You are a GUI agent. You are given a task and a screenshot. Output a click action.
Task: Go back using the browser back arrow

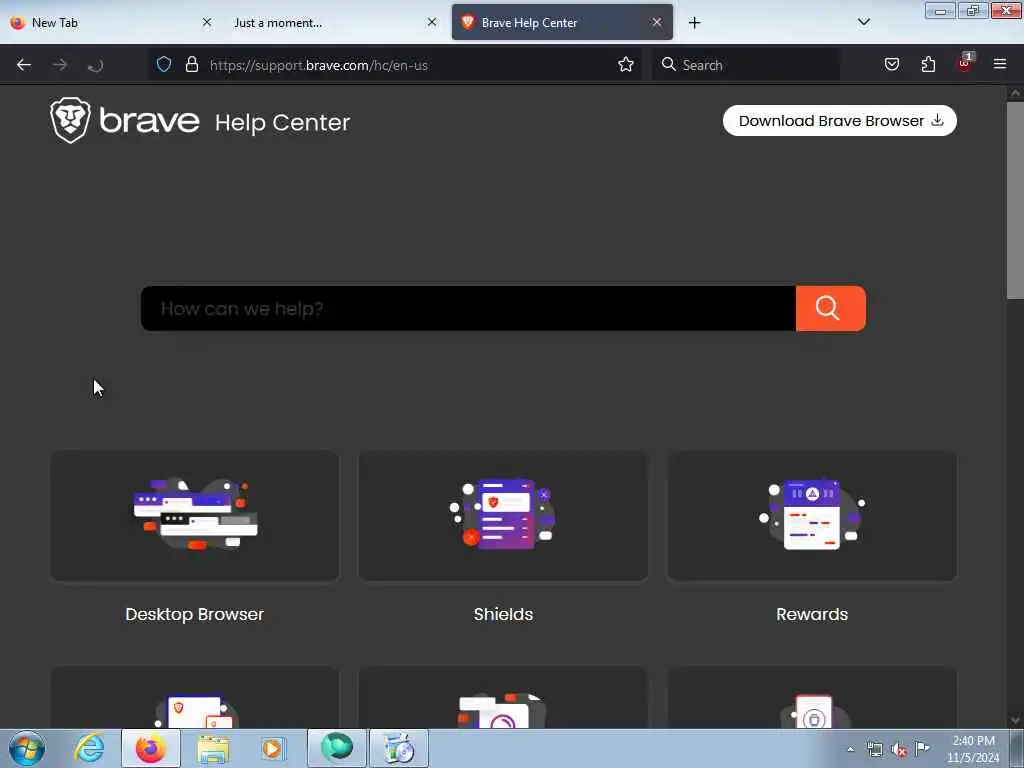click(x=24, y=65)
